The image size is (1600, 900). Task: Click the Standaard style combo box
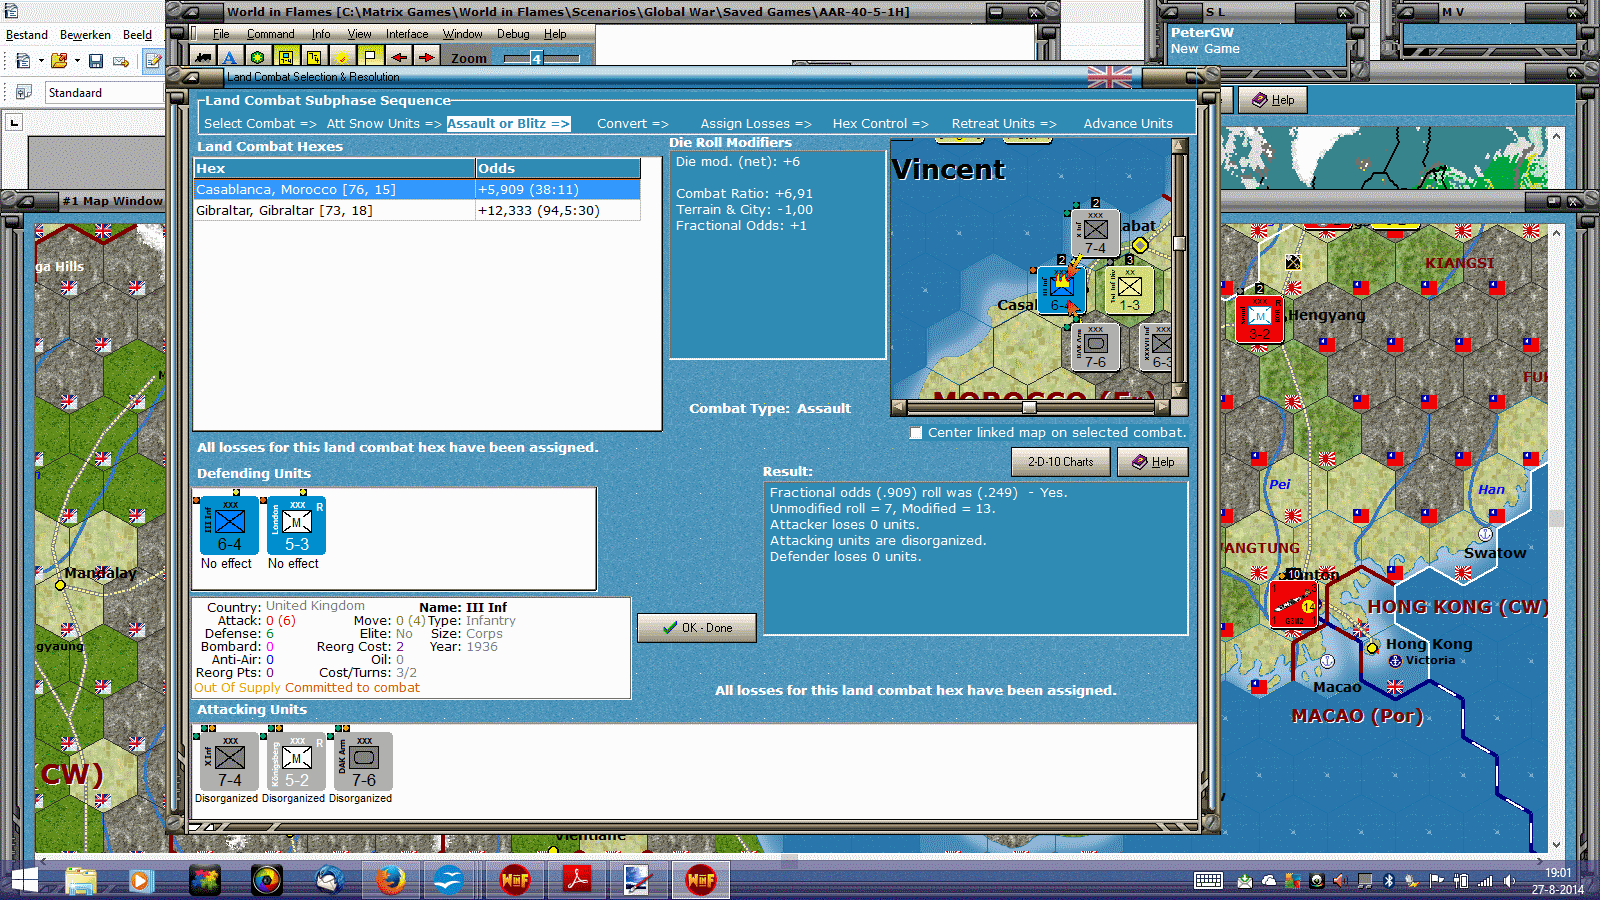pos(104,93)
